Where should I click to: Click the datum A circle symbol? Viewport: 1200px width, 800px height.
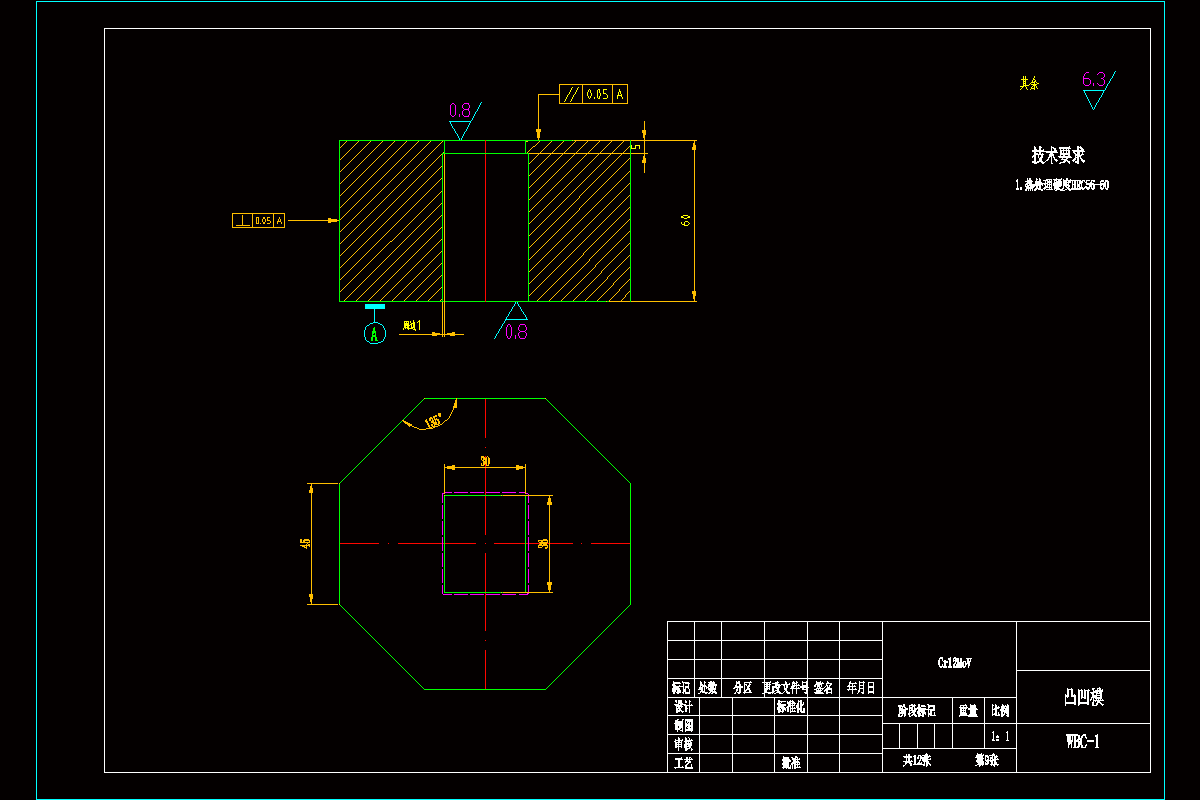coord(375,334)
